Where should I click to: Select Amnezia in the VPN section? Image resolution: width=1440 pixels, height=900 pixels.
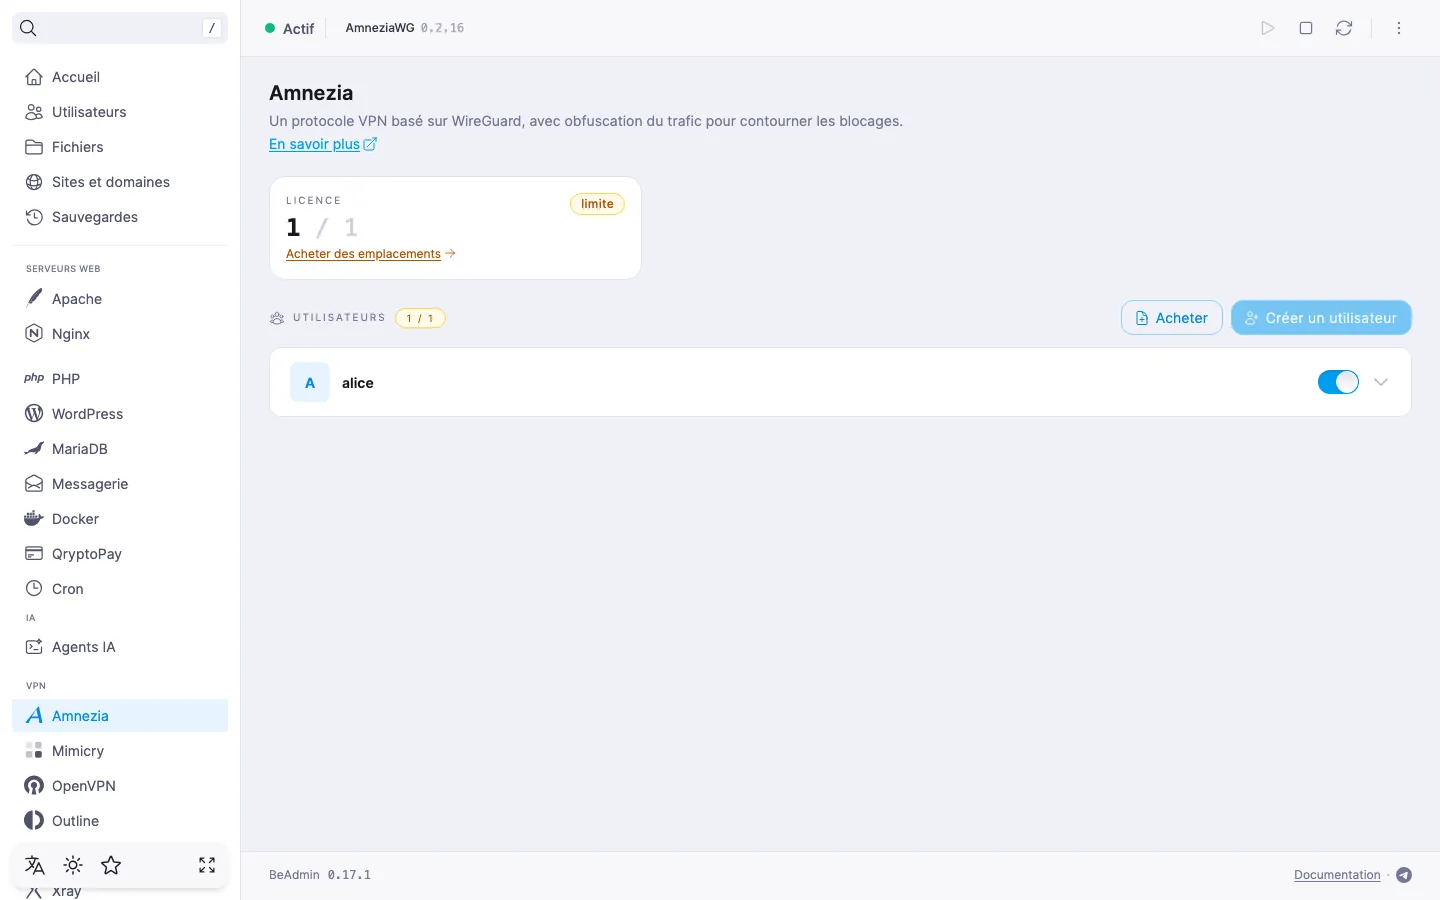pyautogui.click(x=120, y=716)
